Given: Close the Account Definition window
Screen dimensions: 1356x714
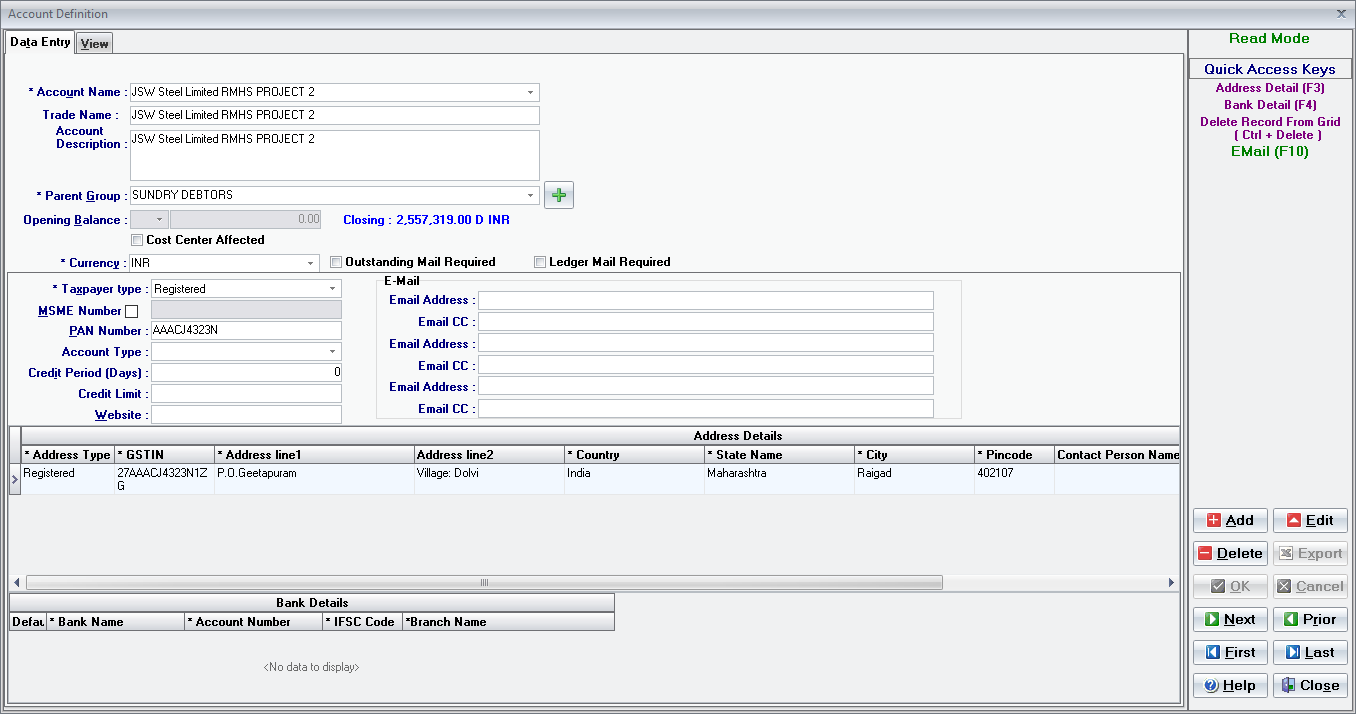Looking at the screenshot, I should coord(1341,13).
